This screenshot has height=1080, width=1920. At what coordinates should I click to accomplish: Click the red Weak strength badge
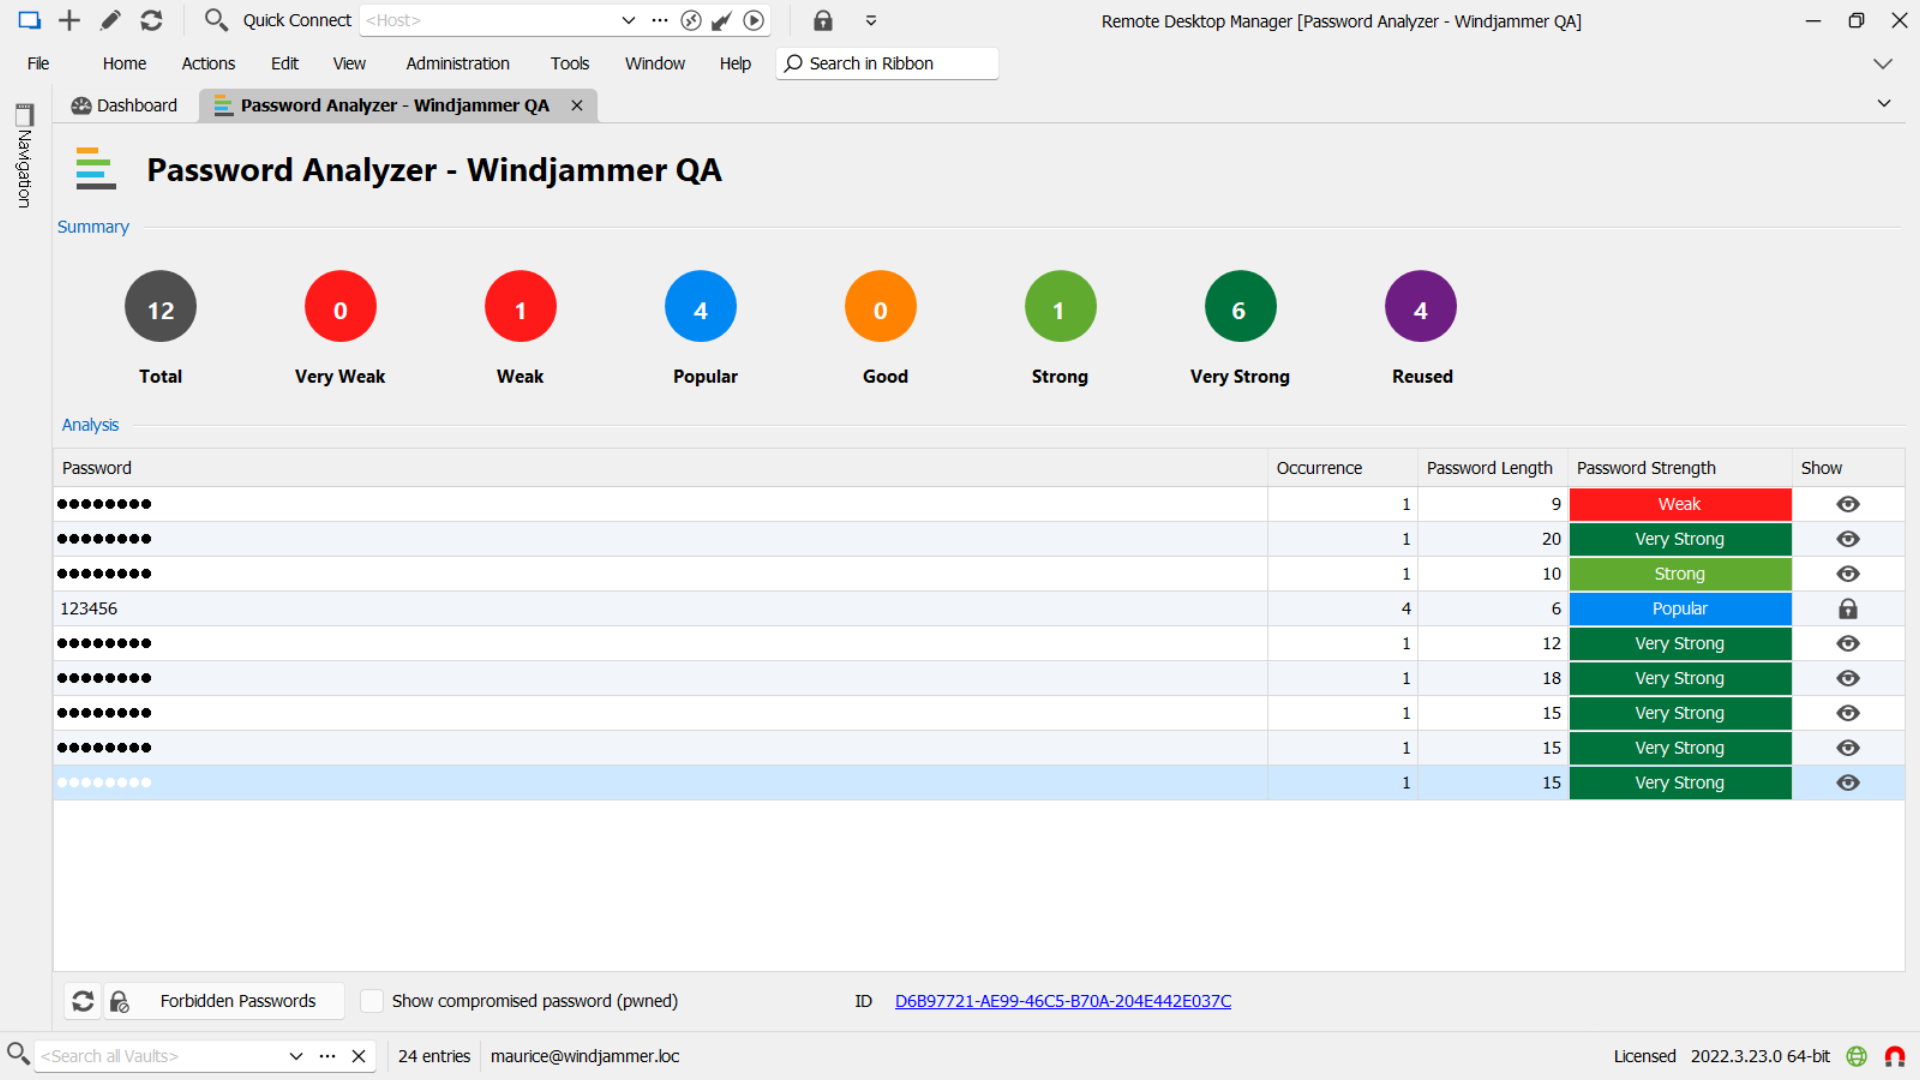pyautogui.click(x=1679, y=504)
